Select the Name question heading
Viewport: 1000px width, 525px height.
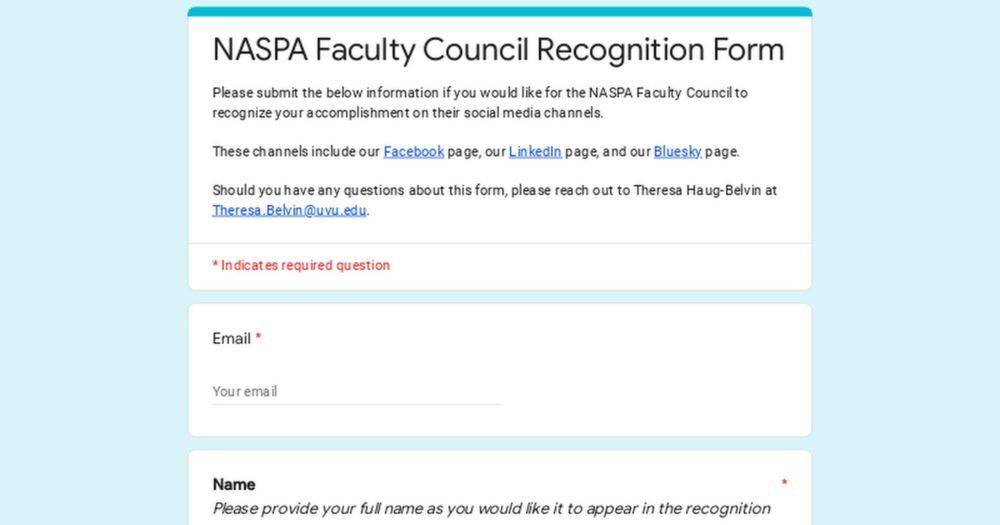[234, 484]
